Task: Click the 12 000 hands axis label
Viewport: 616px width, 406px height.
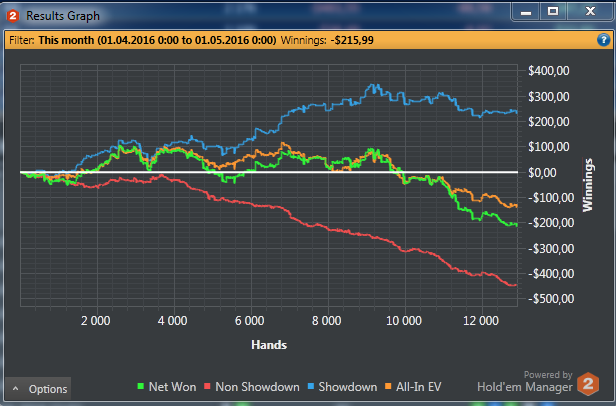Action: tap(481, 321)
